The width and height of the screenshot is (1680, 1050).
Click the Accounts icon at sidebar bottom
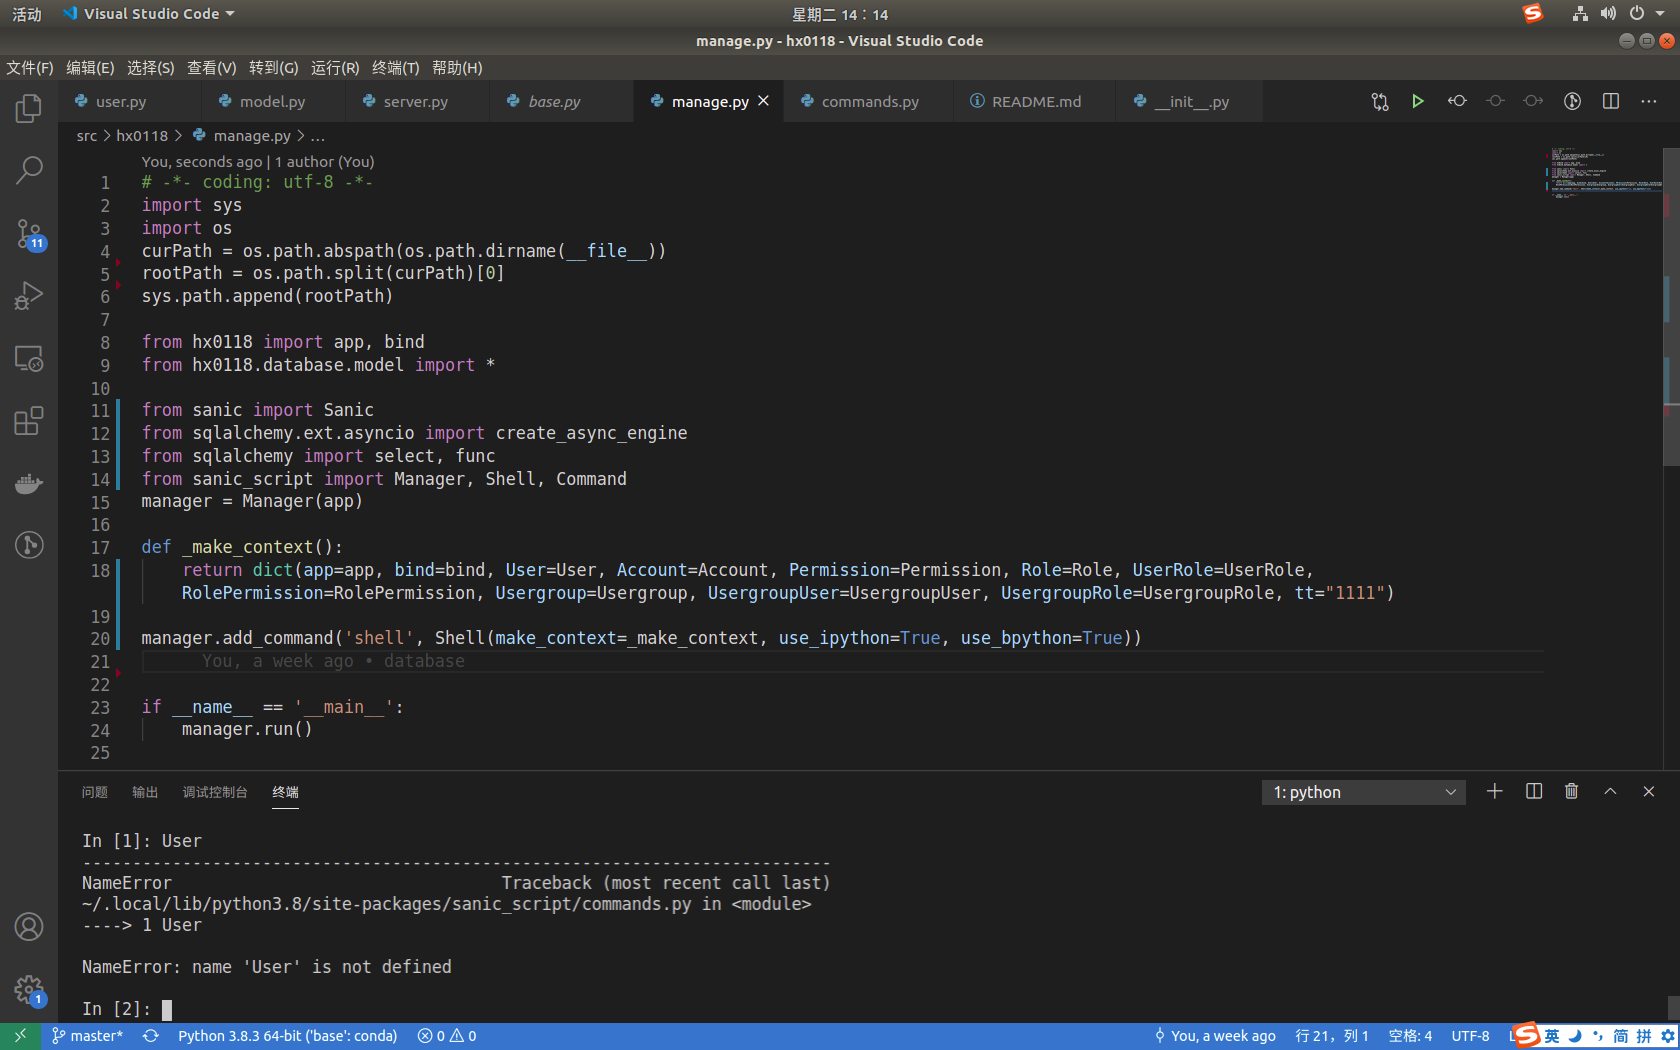[29, 927]
